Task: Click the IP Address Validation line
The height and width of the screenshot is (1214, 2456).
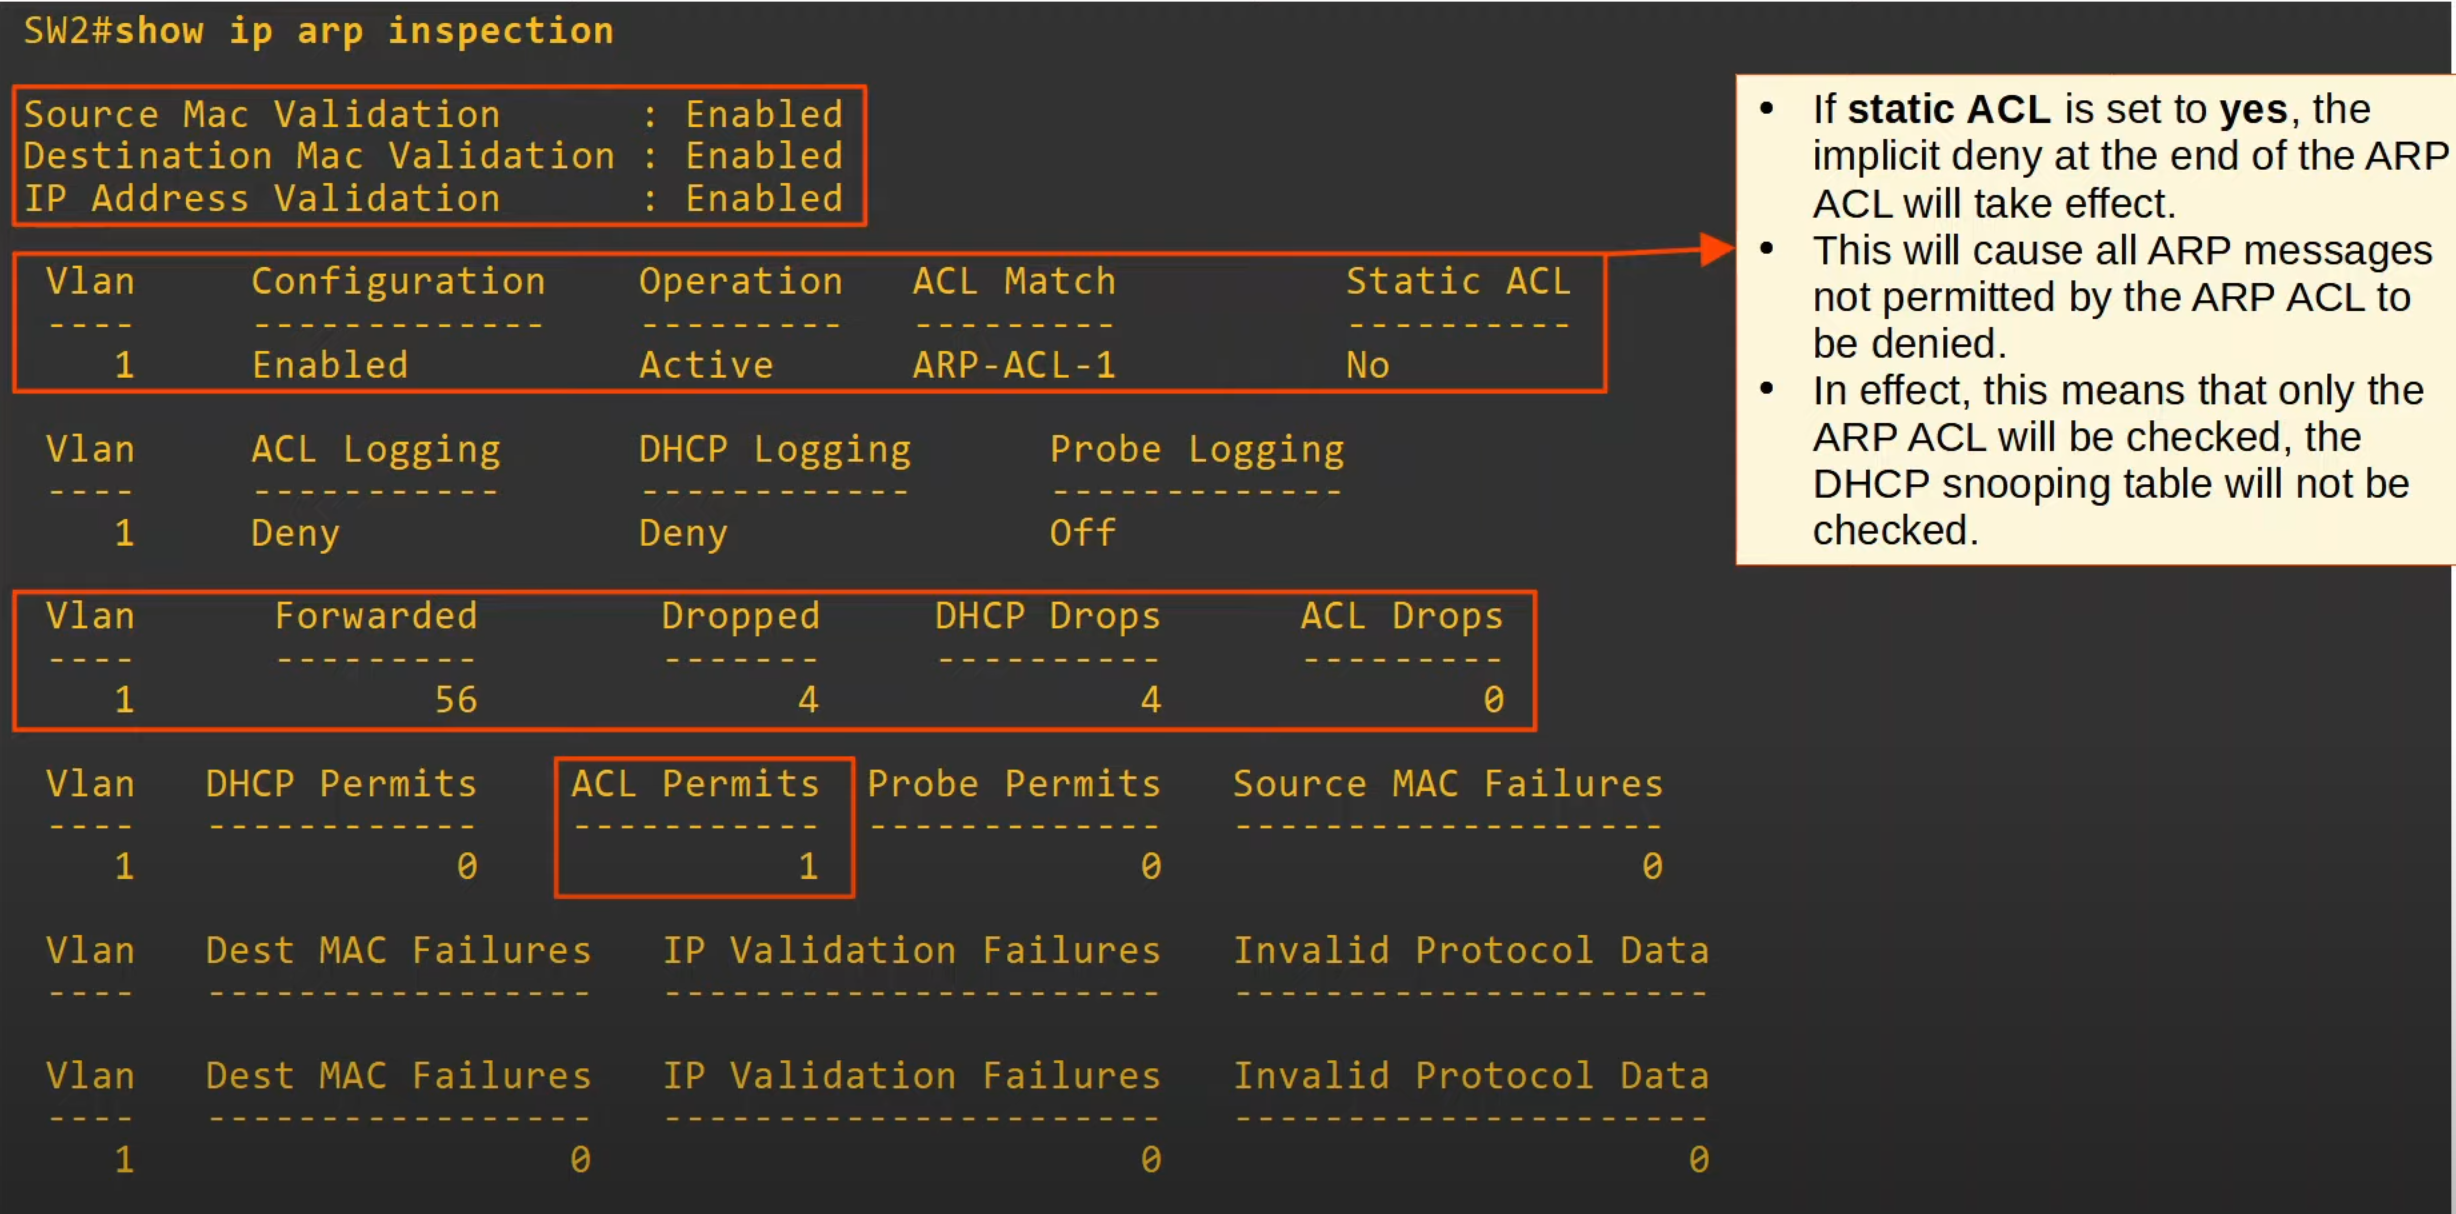Action: click(262, 198)
